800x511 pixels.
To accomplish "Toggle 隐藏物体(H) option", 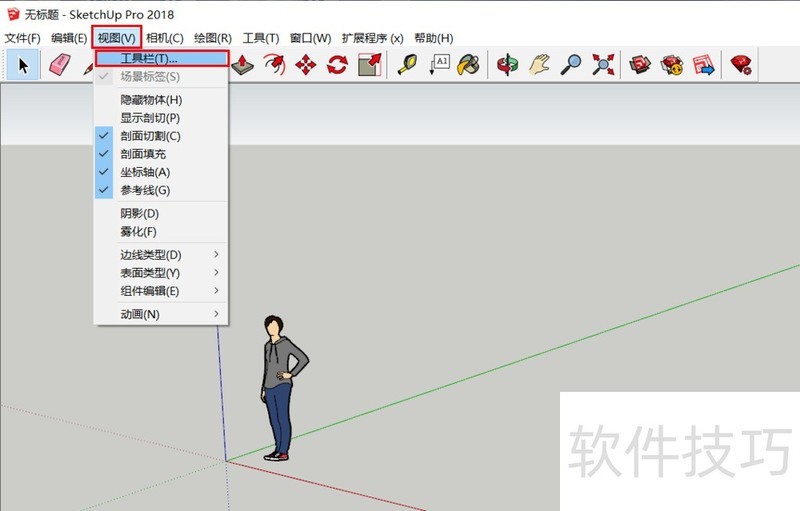I will coord(161,100).
